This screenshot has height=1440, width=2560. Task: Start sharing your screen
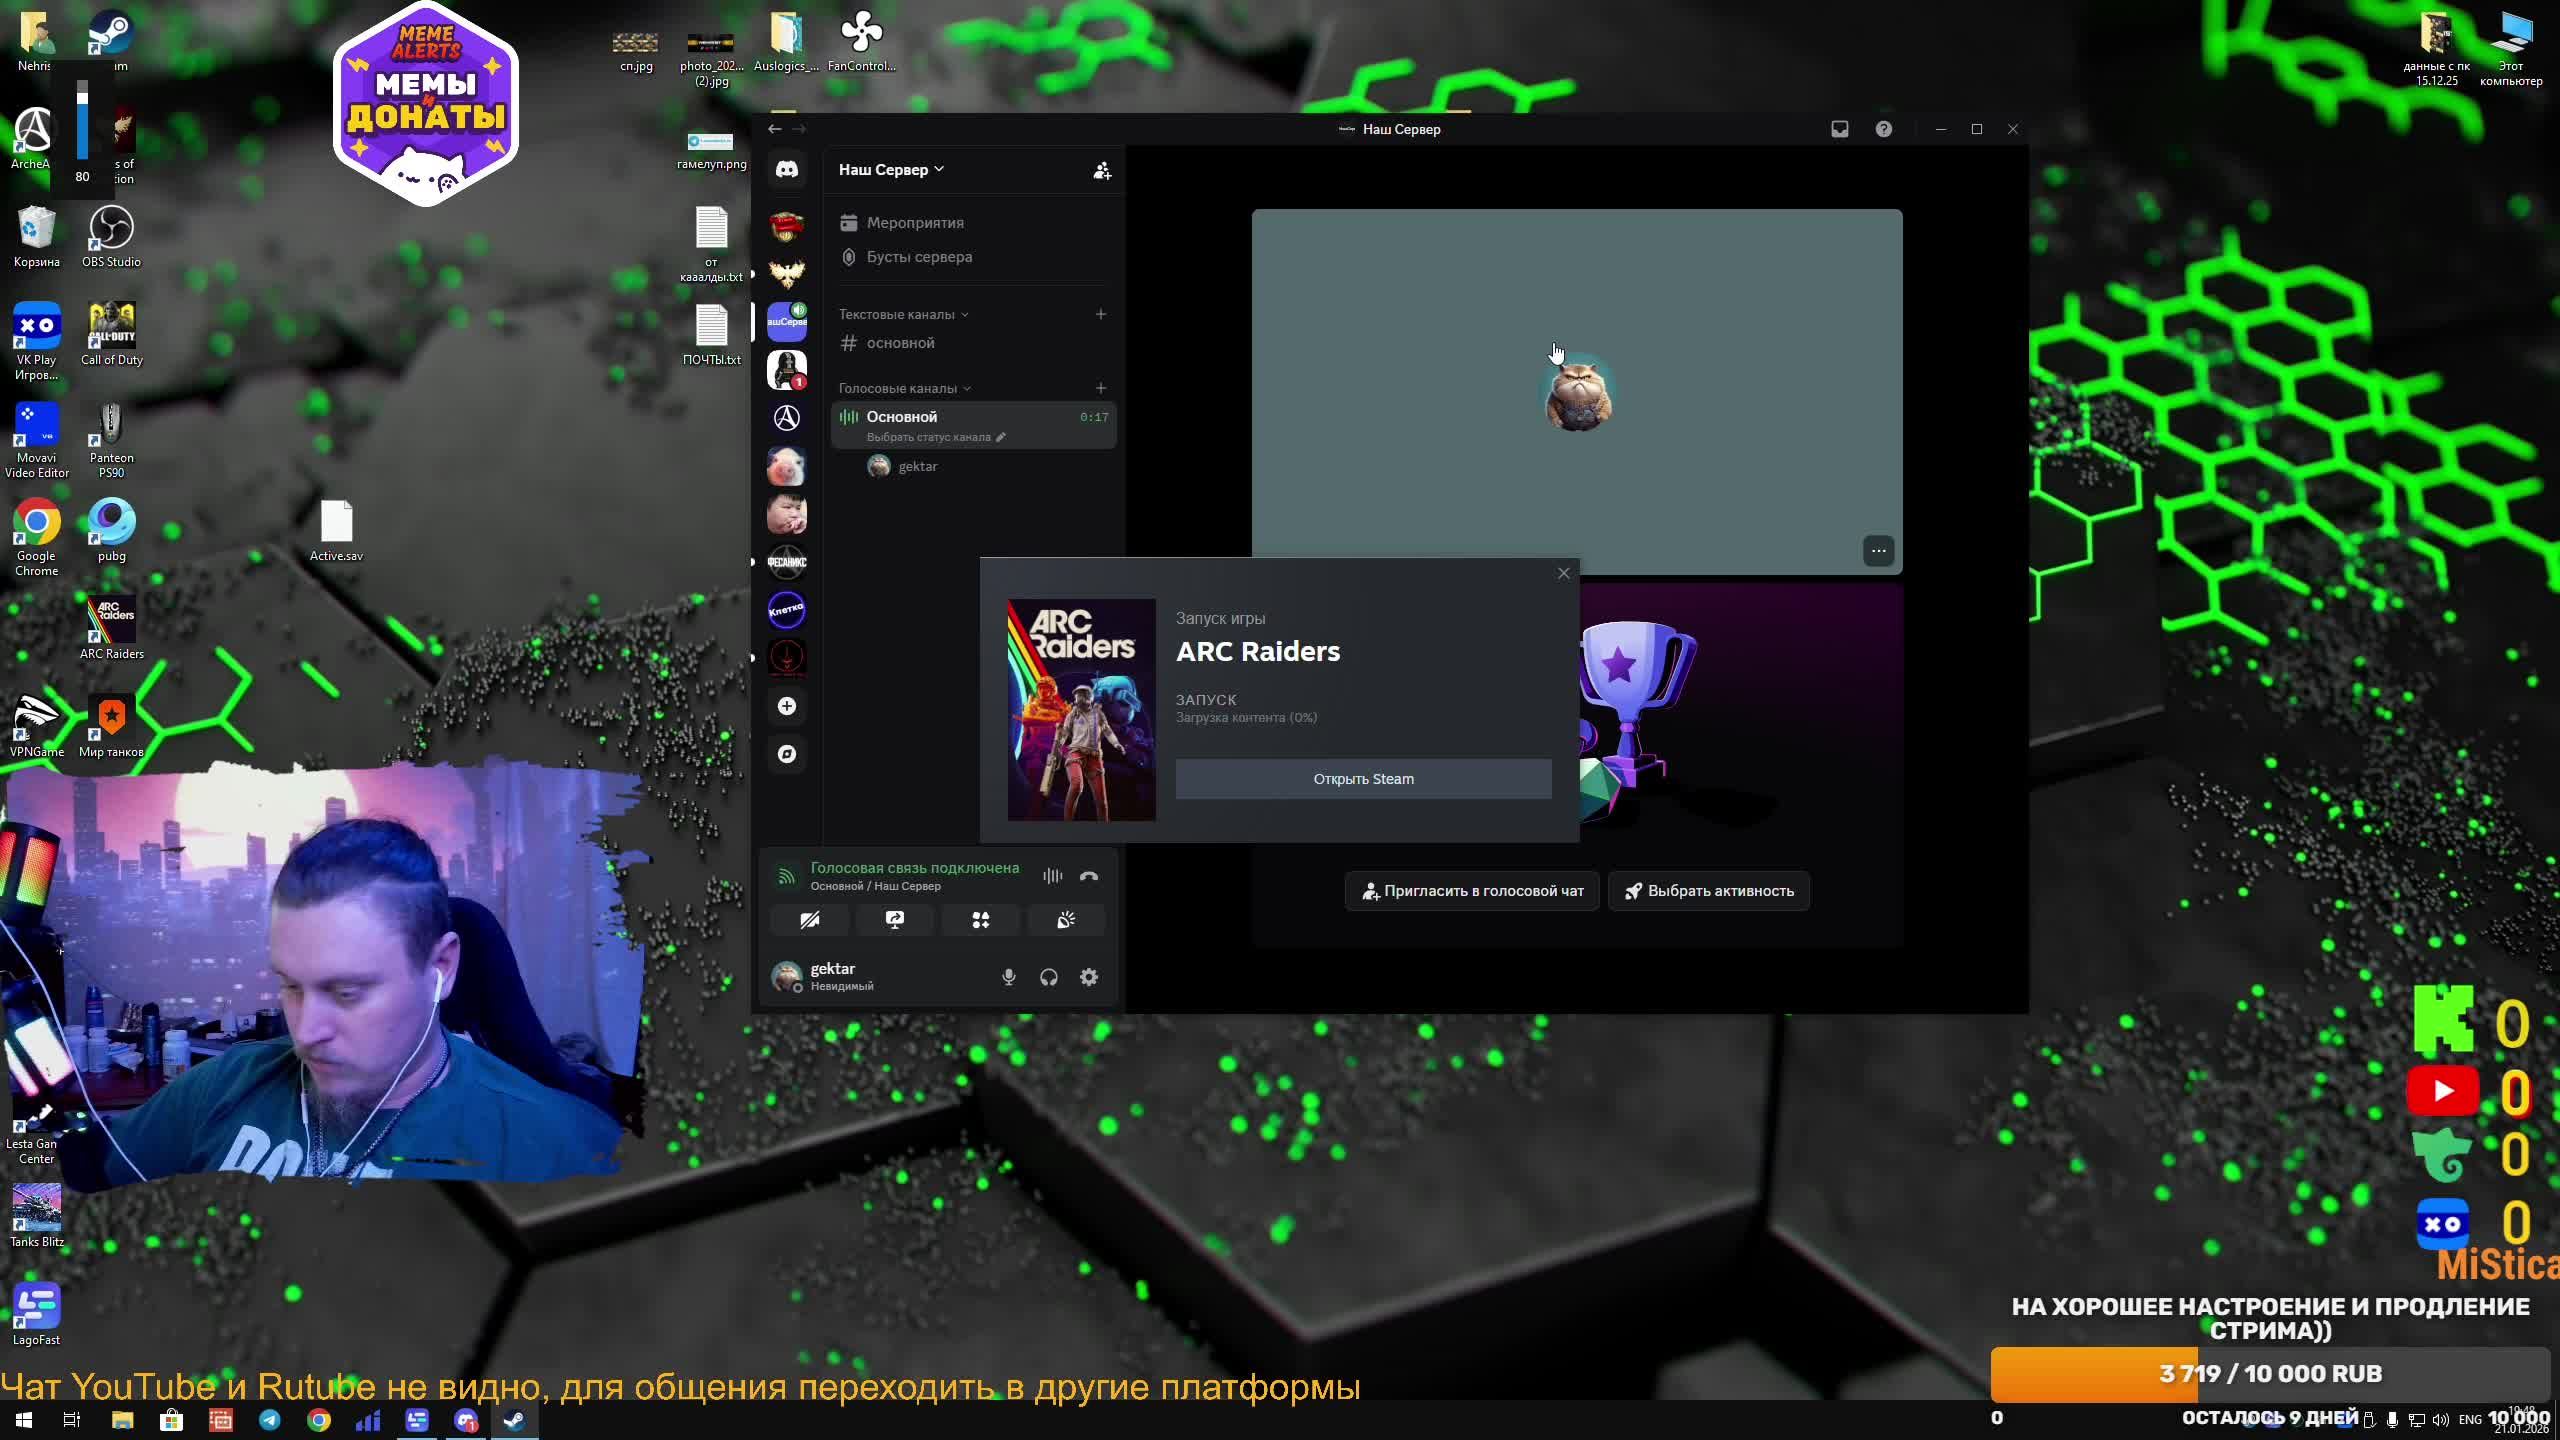click(894, 920)
